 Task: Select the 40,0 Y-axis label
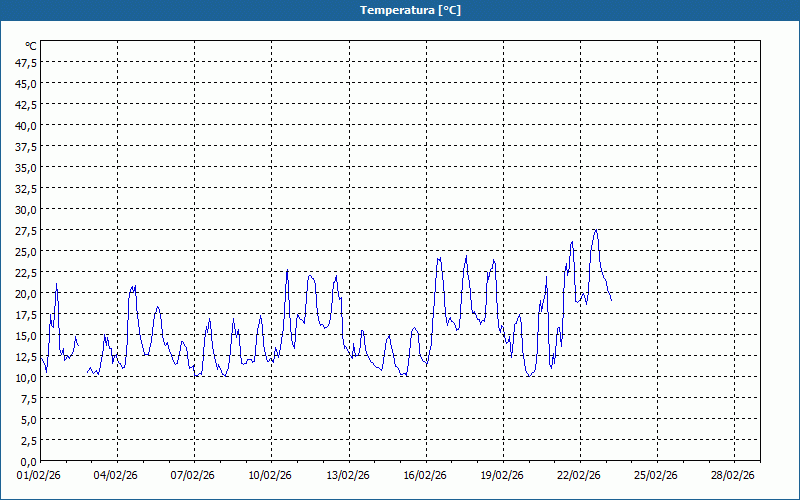click(25, 125)
